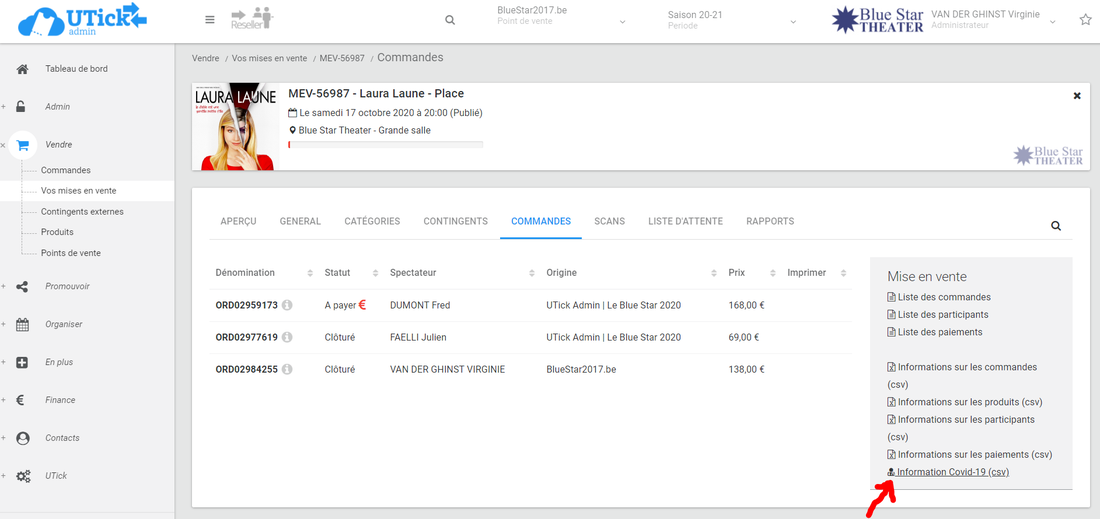1100x519 pixels.
Task: Open Liste des participants link
Action: click(x=942, y=315)
